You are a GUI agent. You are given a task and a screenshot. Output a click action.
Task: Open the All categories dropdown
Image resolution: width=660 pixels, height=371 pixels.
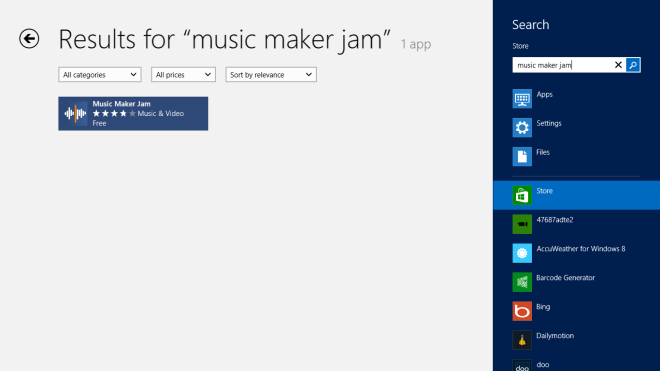tap(100, 75)
